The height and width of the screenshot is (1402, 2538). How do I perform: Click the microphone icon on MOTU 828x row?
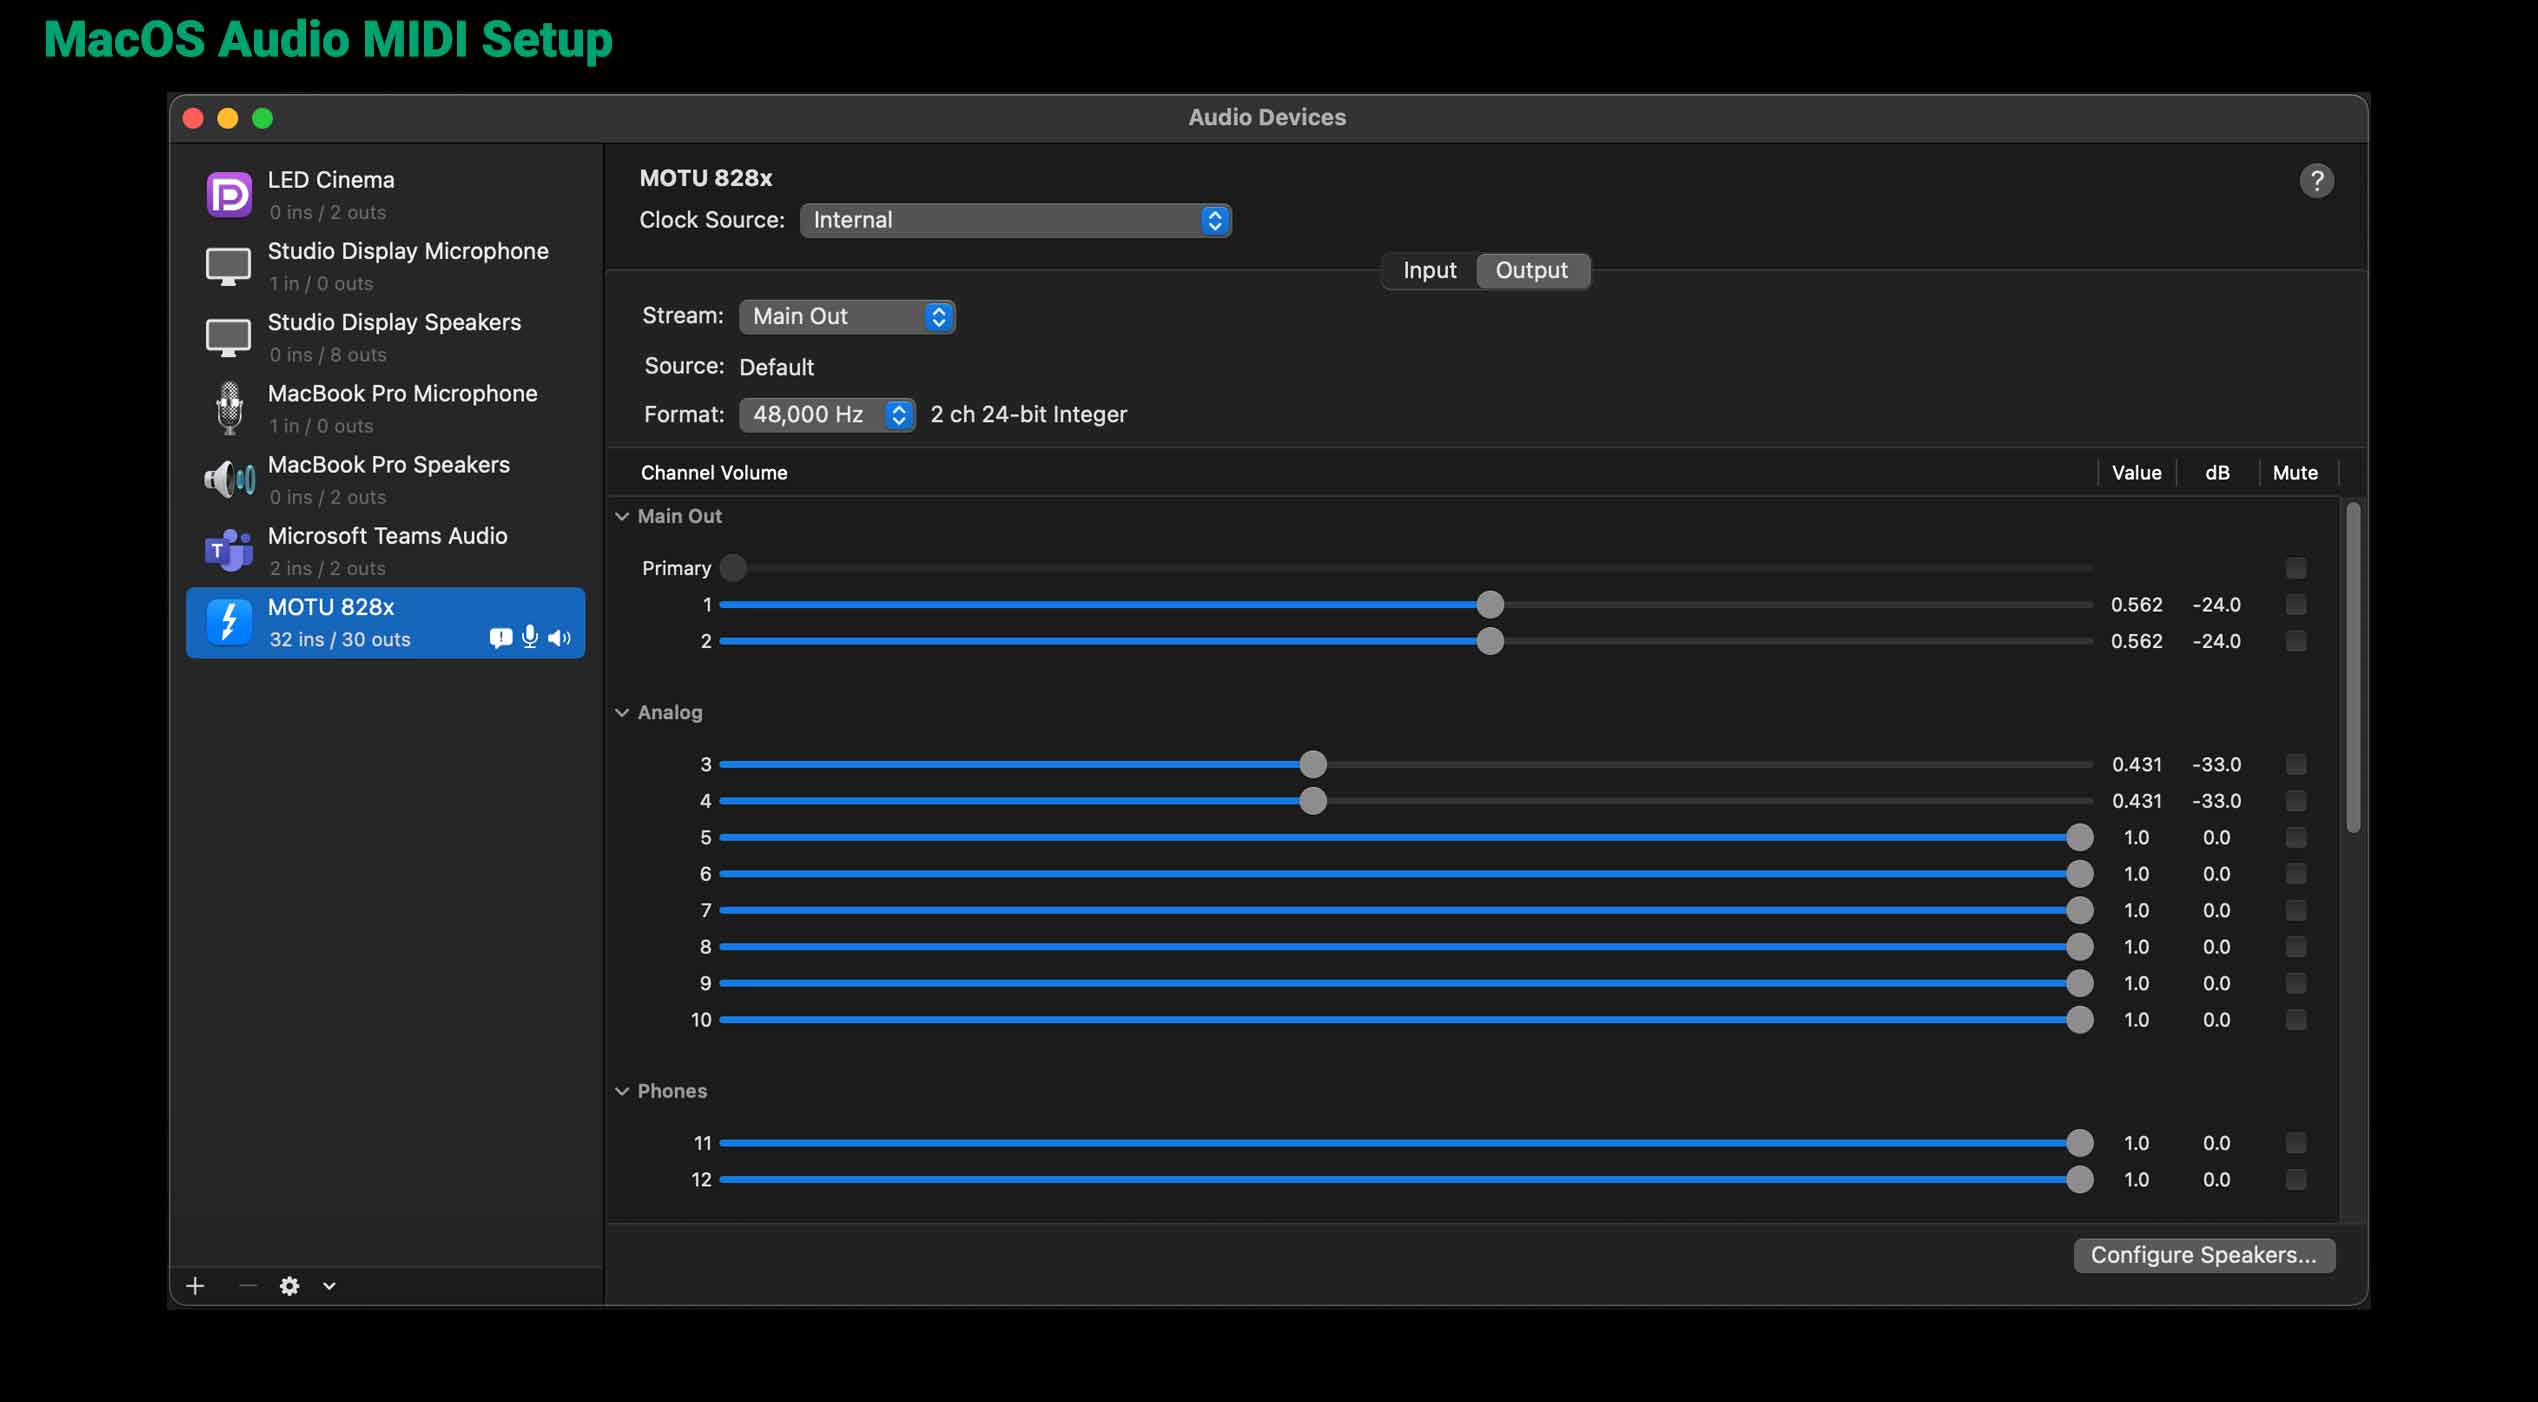pyautogui.click(x=529, y=638)
